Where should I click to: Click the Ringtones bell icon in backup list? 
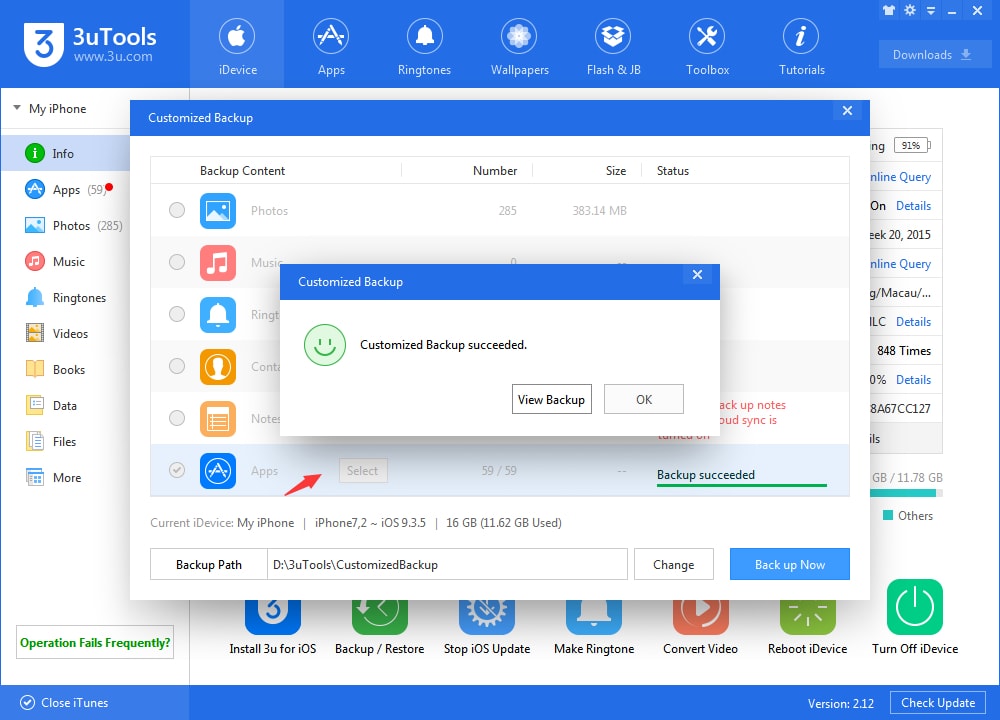pos(217,314)
